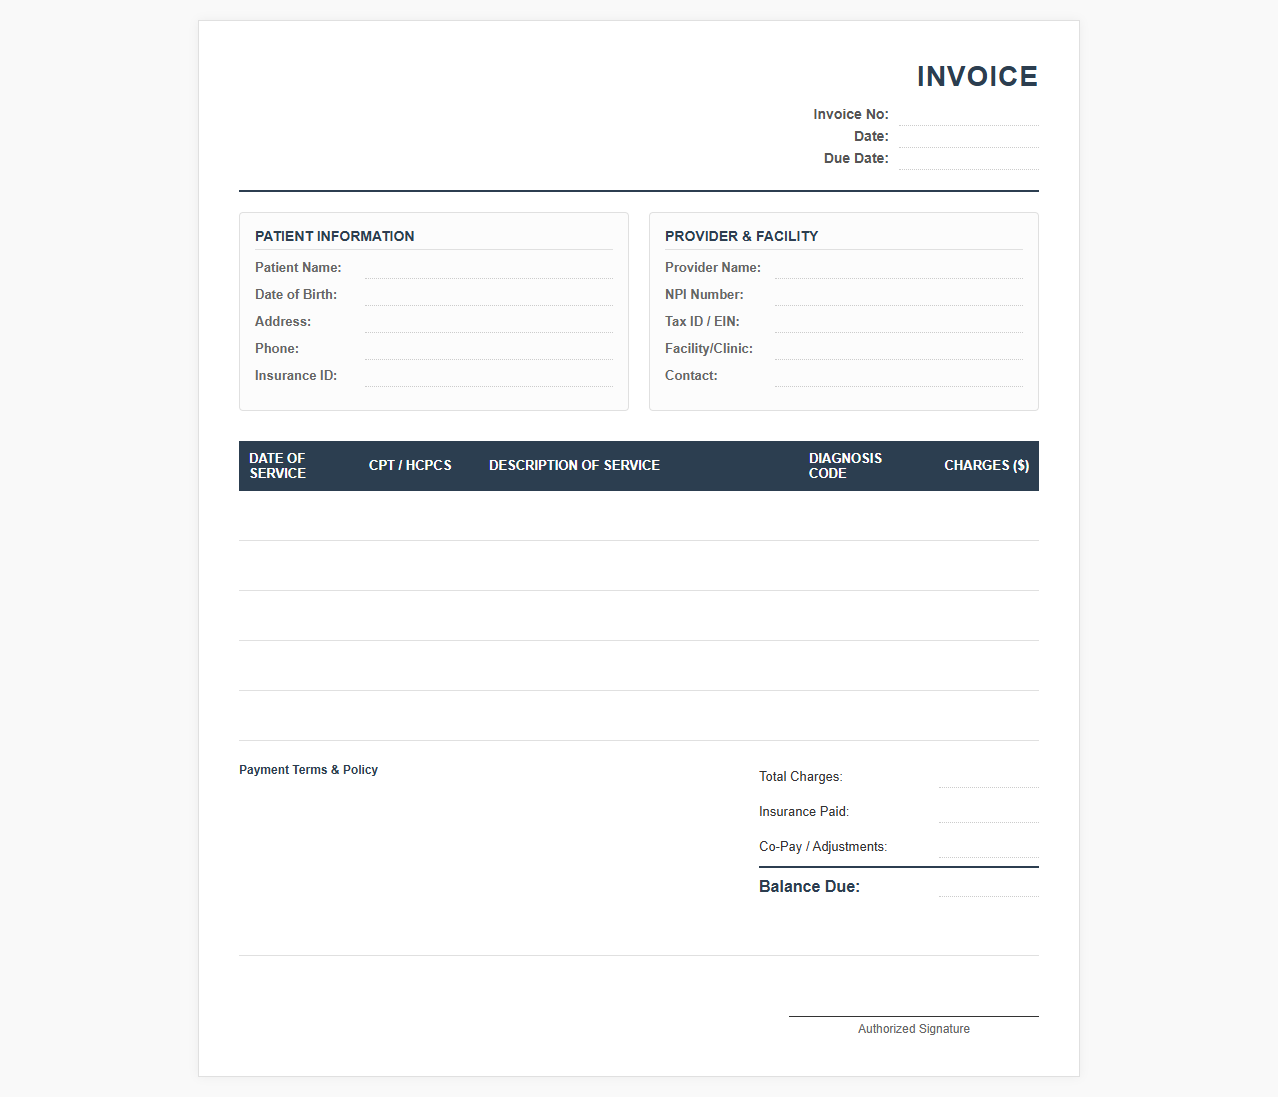1278x1097 pixels.
Task: Click the Invoice No field
Action: tap(968, 115)
